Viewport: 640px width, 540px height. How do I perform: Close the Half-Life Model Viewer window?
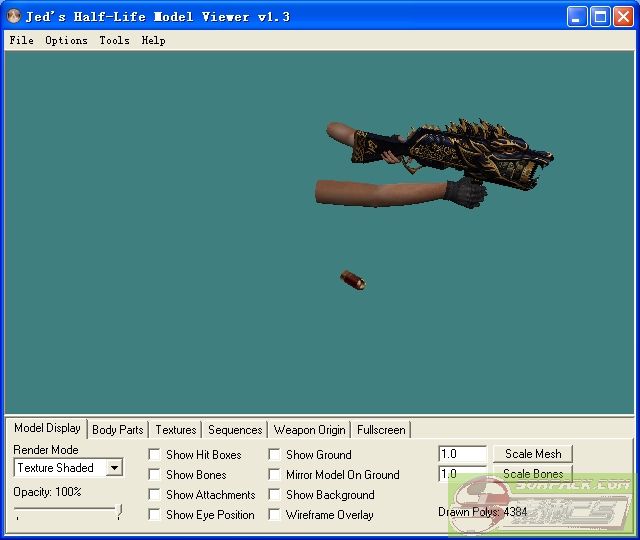pos(624,16)
